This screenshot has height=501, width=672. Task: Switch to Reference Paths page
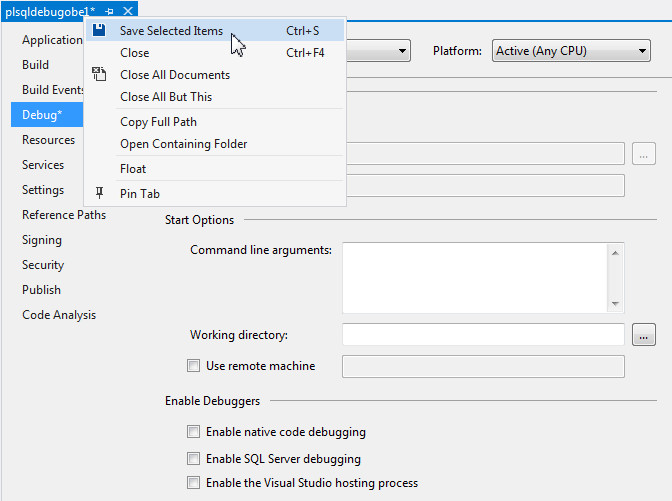64,215
